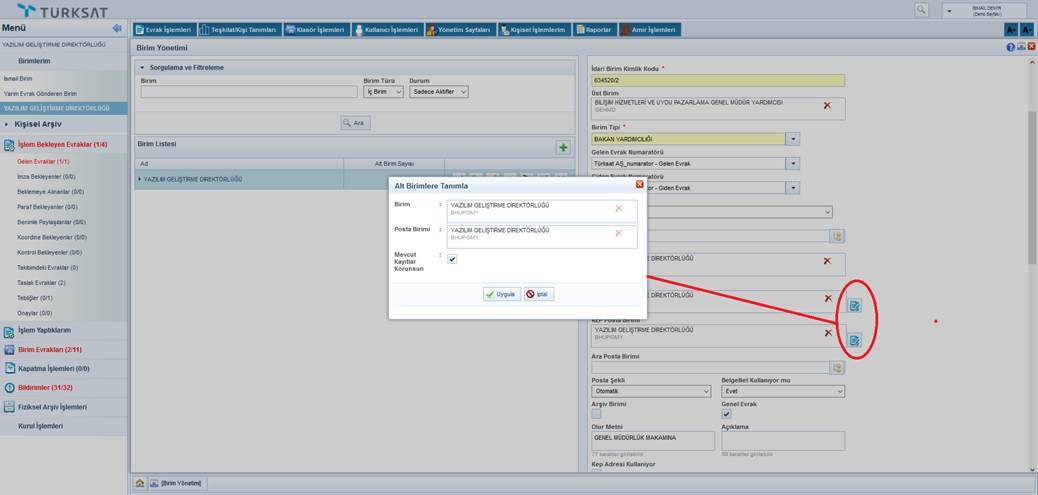Toggle Mevcut Kayıtlar Korunsun checkbox
The width and height of the screenshot is (1038, 495).
(x=452, y=259)
